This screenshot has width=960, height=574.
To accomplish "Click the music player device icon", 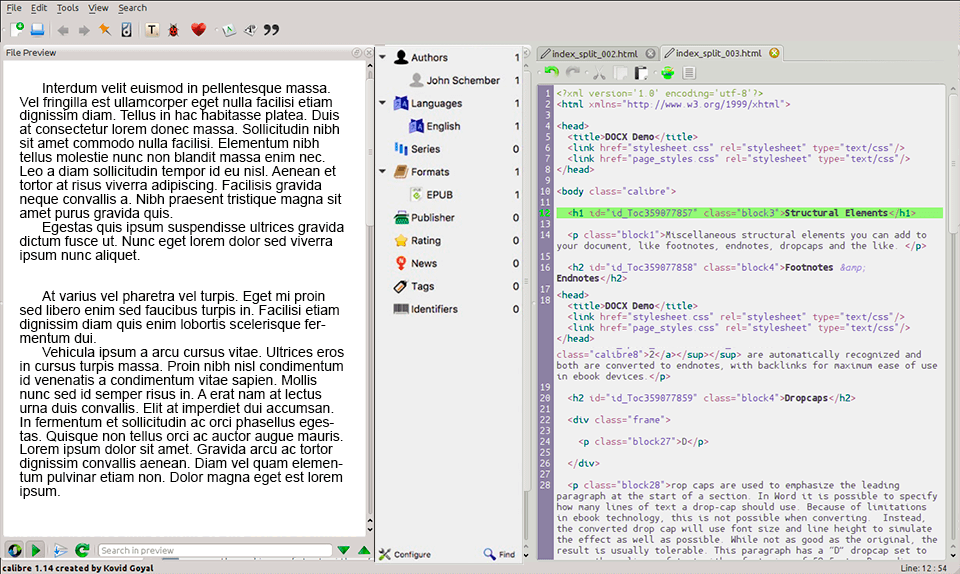I will 126,29.
